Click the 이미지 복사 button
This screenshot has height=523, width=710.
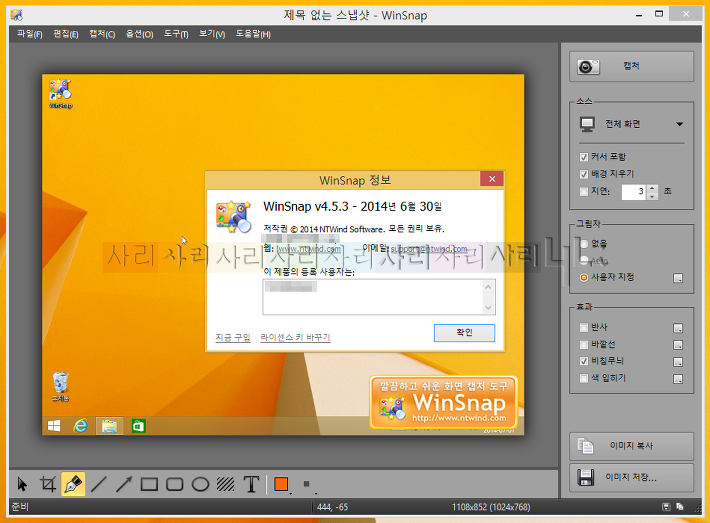(631, 446)
